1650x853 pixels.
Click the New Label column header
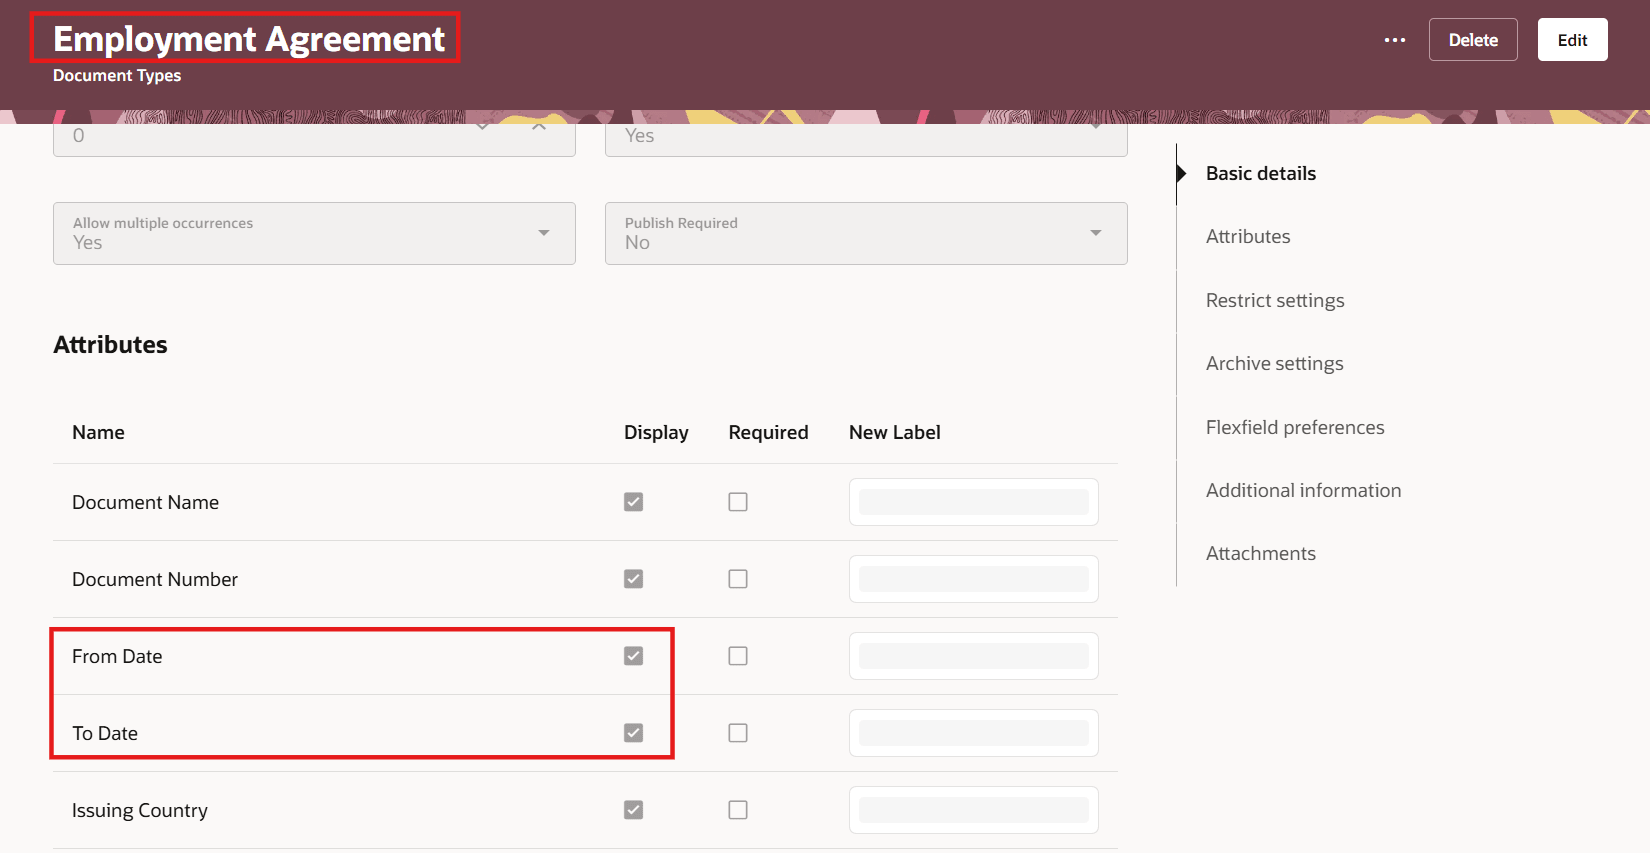pyautogui.click(x=894, y=432)
